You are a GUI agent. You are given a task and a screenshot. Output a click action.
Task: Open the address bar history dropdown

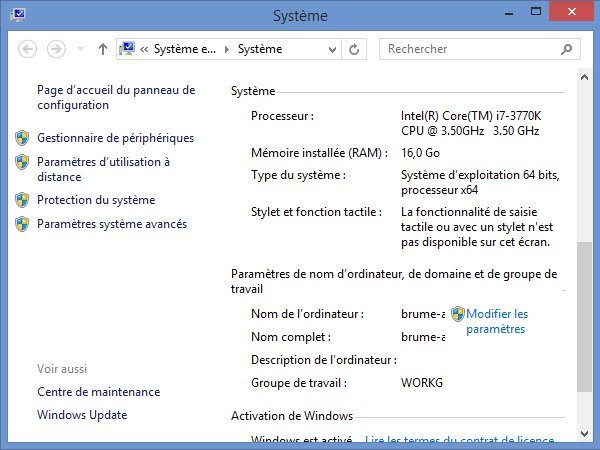click(333, 49)
